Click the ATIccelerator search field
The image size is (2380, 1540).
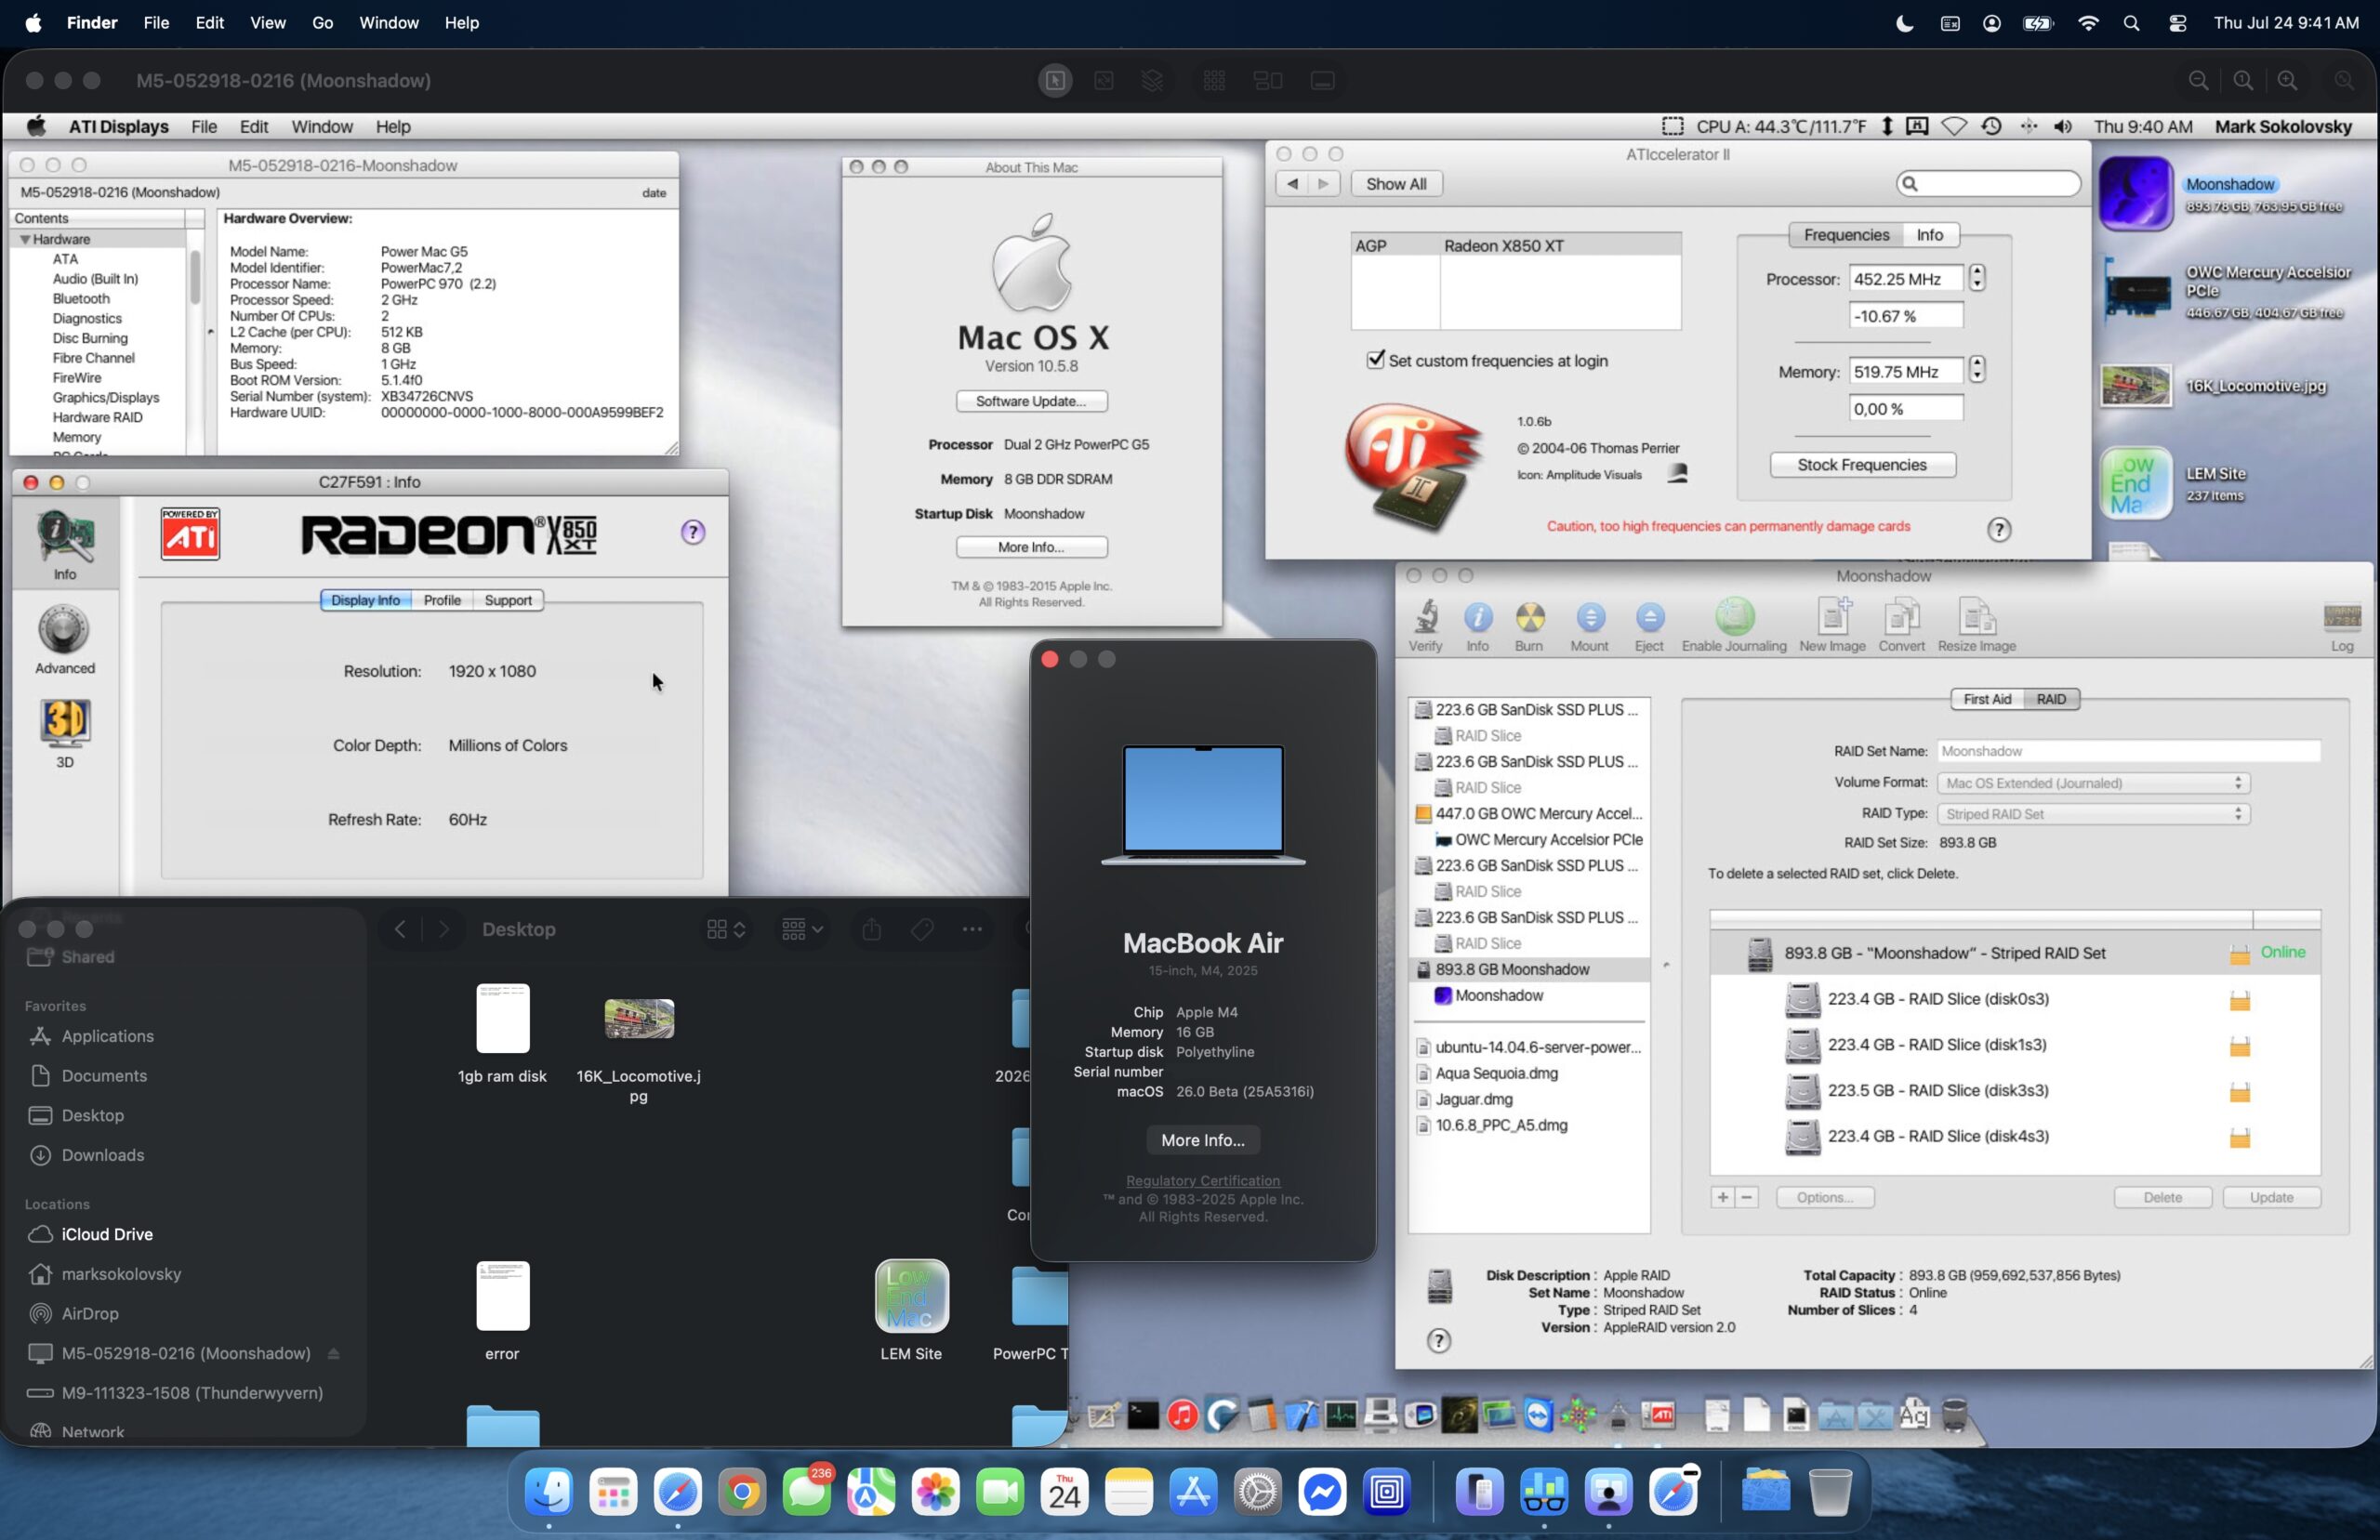pyautogui.click(x=1995, y=184)
